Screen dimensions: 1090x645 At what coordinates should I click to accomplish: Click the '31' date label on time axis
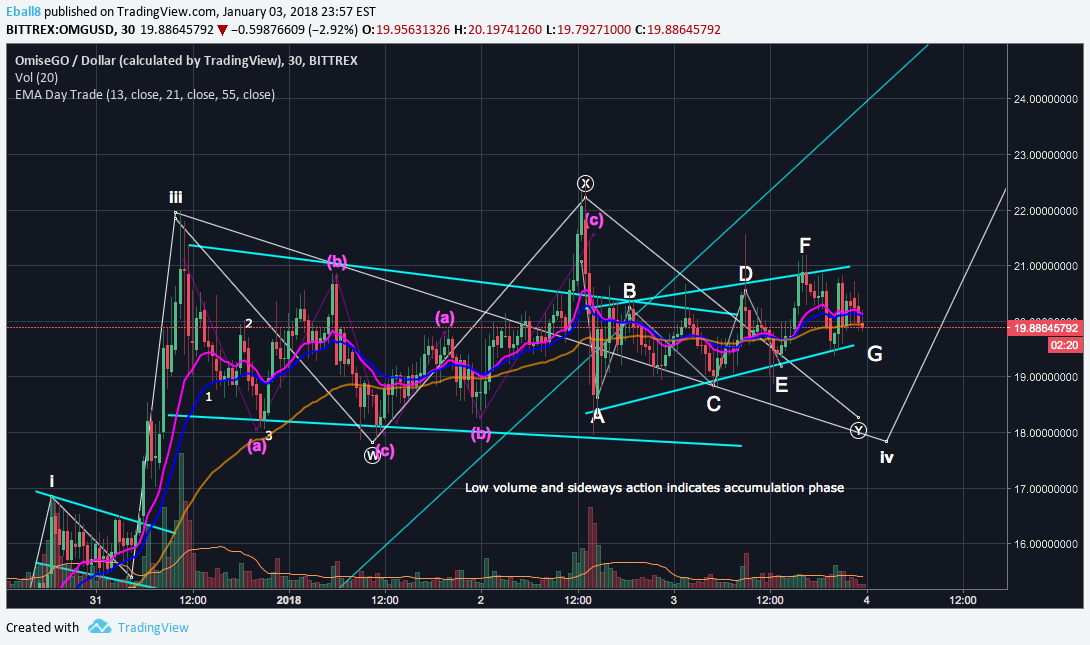tap(96, 600)
